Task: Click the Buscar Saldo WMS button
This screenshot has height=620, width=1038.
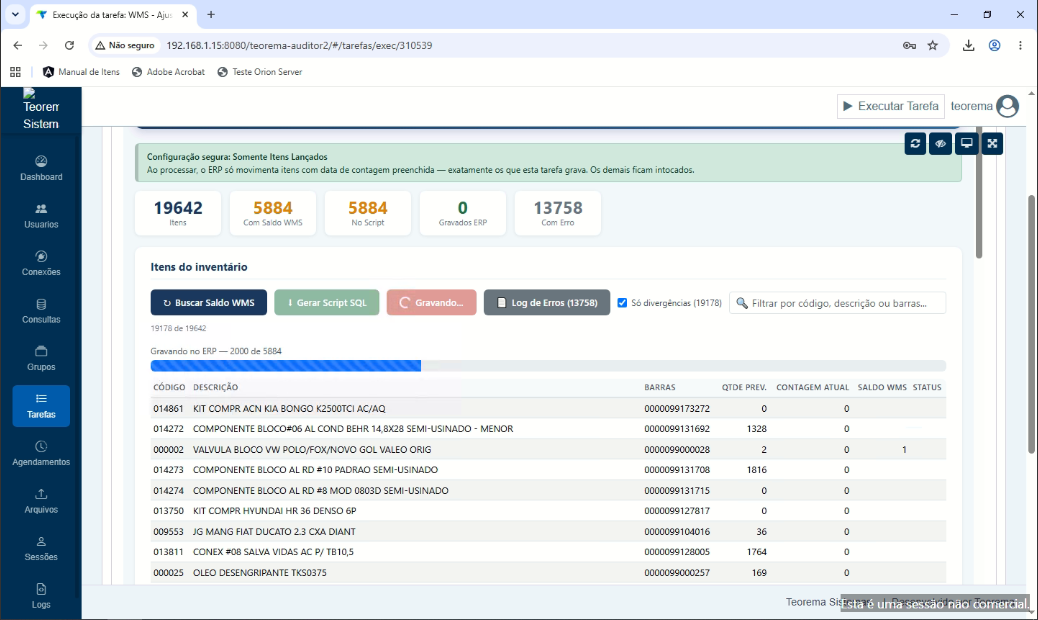Action: pos(209,302)
